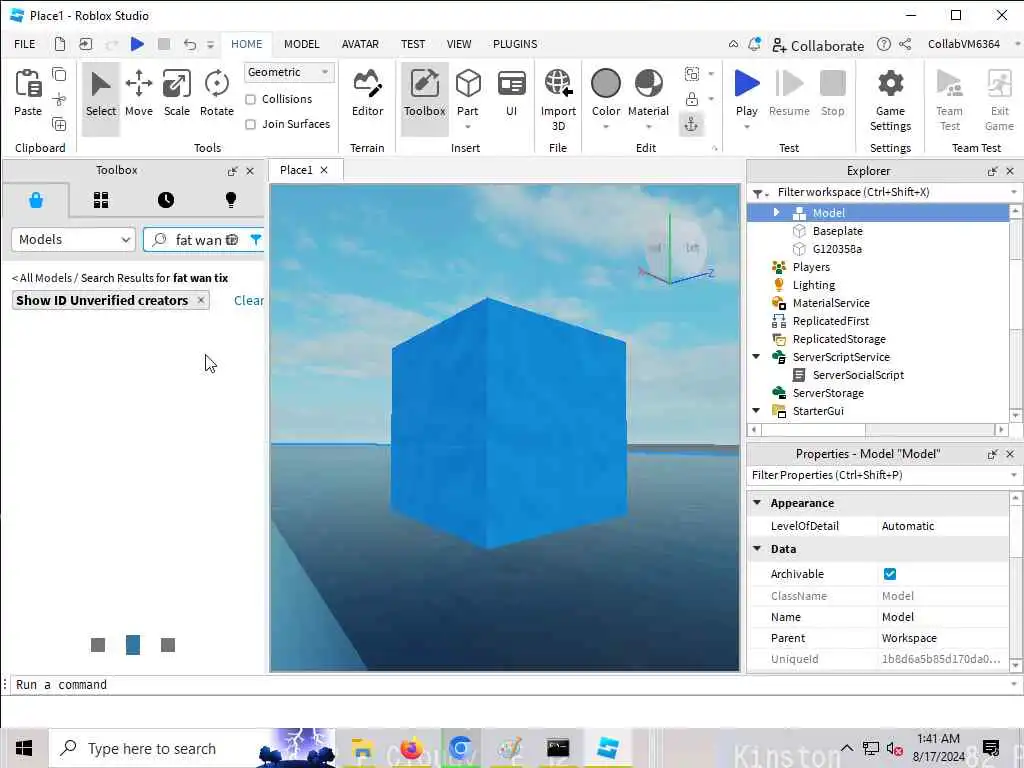The image size is (1024, 768).
Task: Open Windows Start menu
Action: [x=24, y=748]
